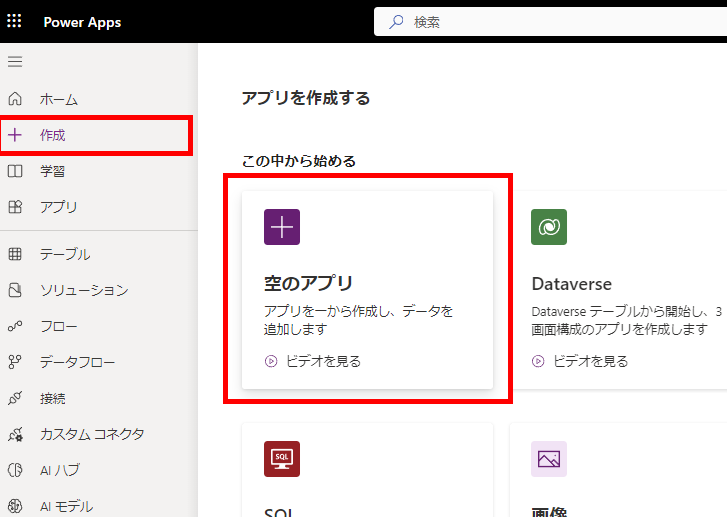The image size is (727, 517).
Task: Click the ソリューション icon
Action: pyautogui.click(x=15, y=290)
